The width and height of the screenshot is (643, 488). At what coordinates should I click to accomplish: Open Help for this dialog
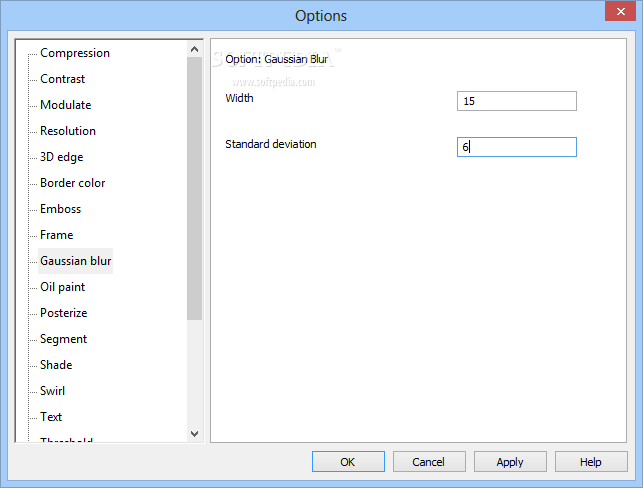click(x=591, y=462)
